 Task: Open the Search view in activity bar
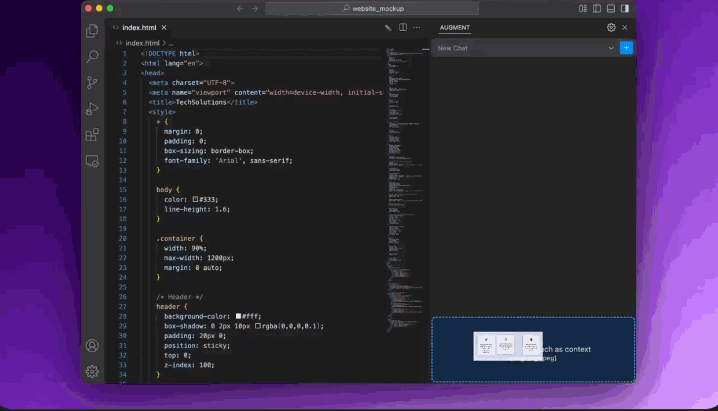pyautogui.click(x=92, y=57)
